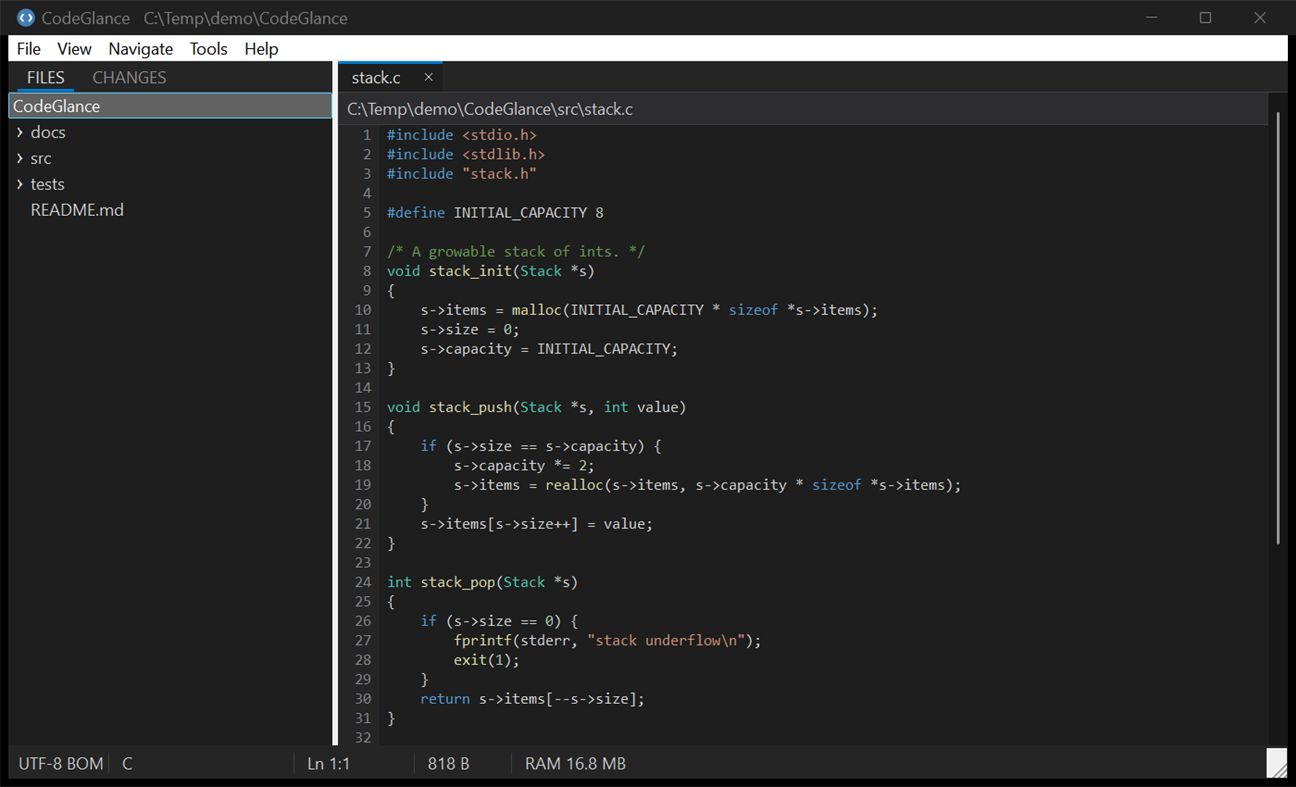Click the 818 B file size entry

click(449, 764)
